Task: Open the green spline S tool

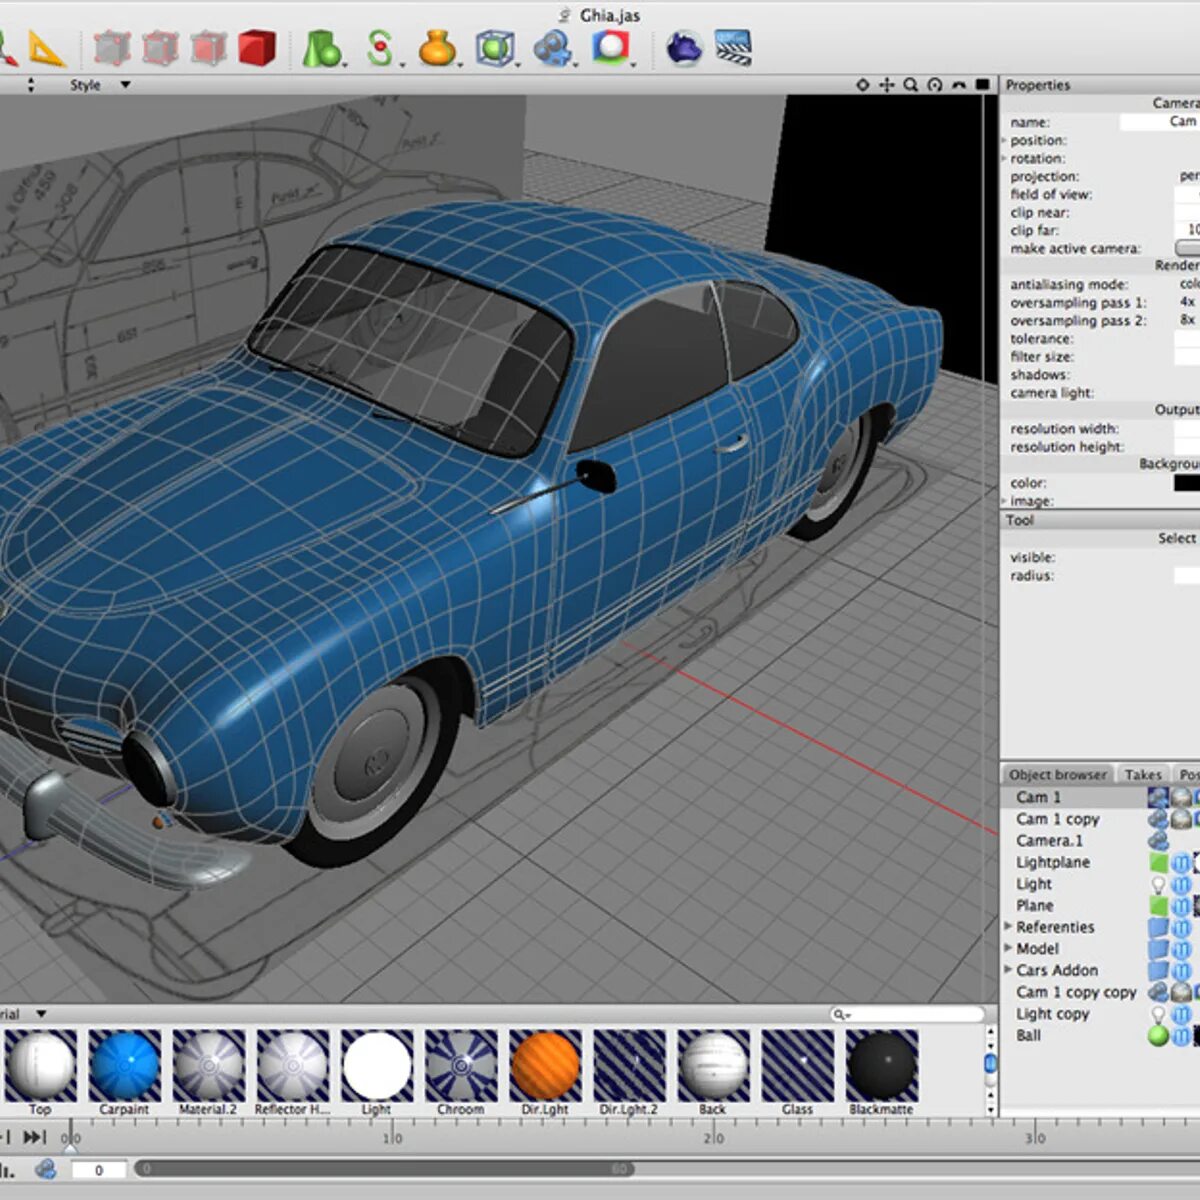Action: pyautogui.click(x=379, y=48)
